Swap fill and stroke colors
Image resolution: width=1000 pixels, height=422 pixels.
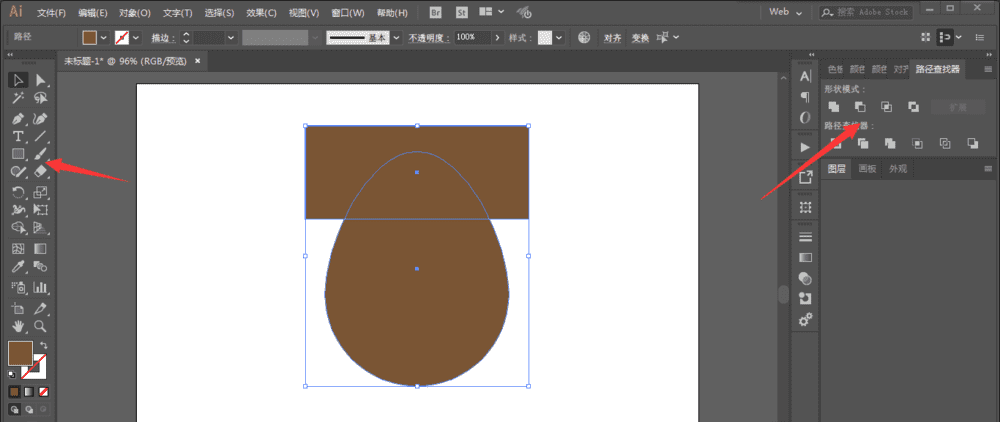point(43,345)
